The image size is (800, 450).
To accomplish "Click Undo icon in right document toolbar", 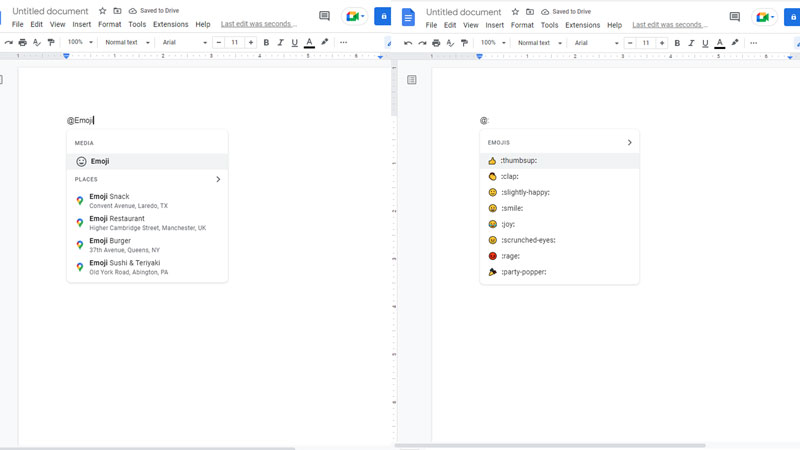I will tap(408, 43).
